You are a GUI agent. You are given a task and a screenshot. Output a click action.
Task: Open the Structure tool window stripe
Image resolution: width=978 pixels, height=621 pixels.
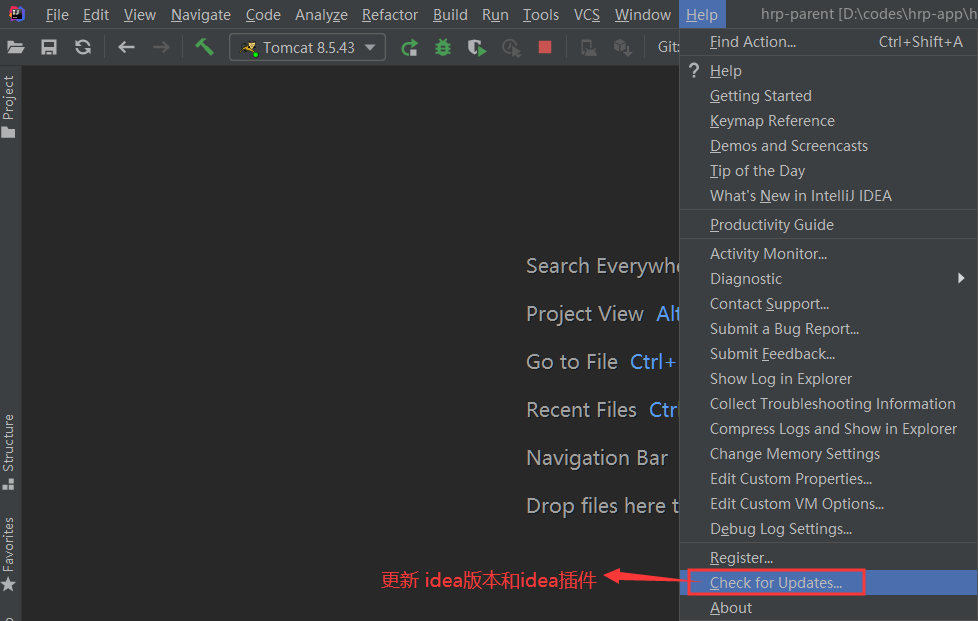point(9,452)
